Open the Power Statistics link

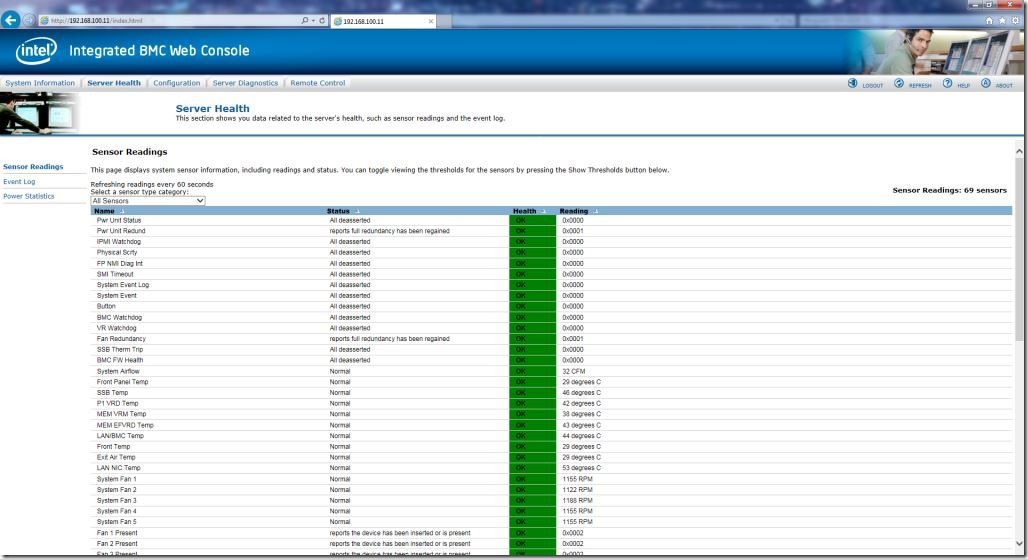point(29,196)
